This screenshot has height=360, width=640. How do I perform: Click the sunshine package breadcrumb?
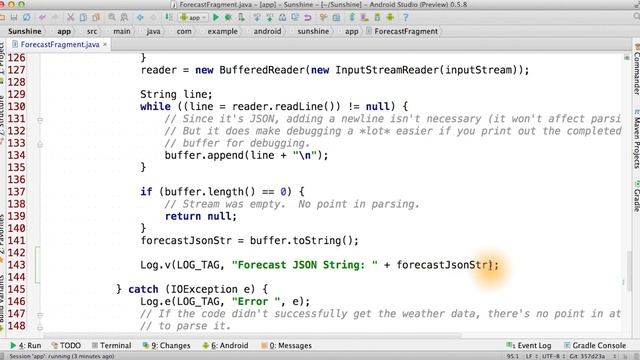pos(313,31)
